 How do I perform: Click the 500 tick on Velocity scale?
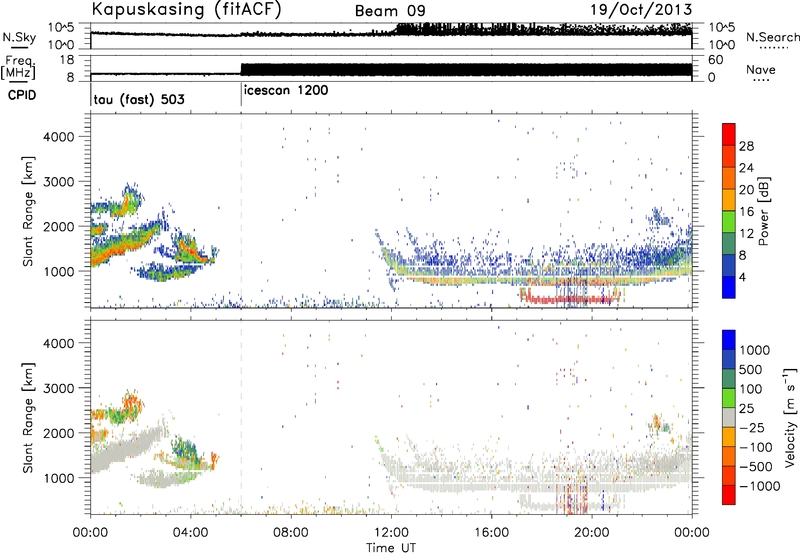tap(751, 369)
